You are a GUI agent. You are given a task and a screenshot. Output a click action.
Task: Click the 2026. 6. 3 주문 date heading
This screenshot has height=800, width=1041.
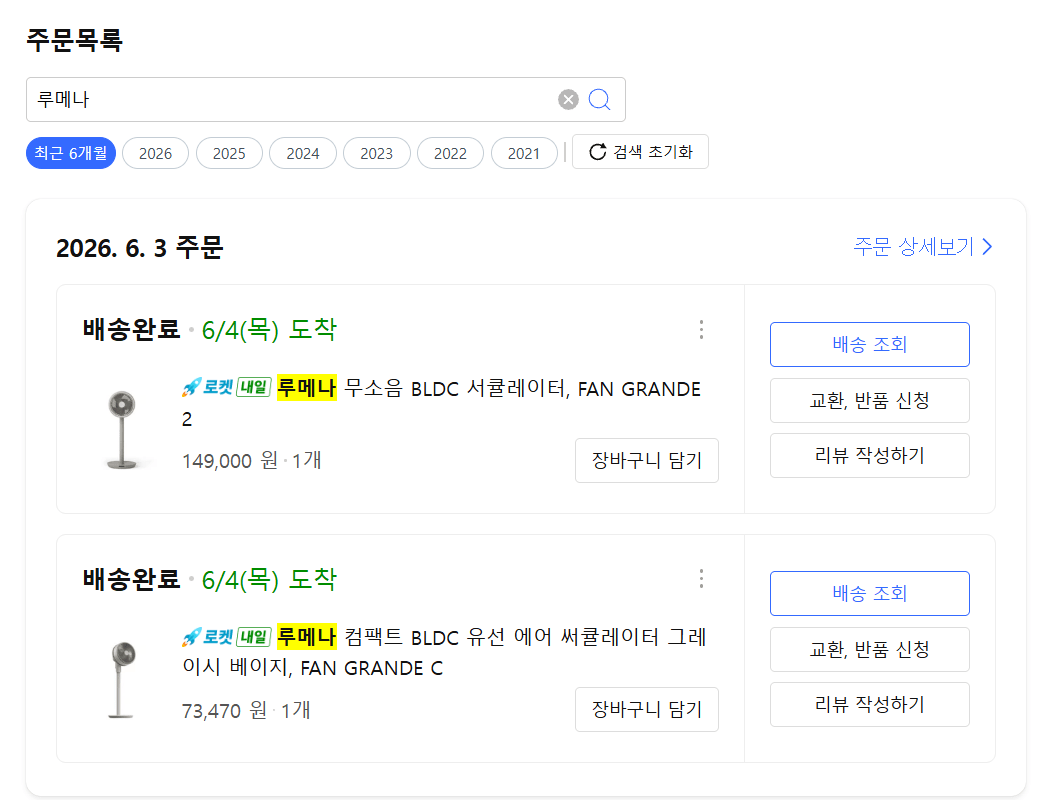coord(139,248)
